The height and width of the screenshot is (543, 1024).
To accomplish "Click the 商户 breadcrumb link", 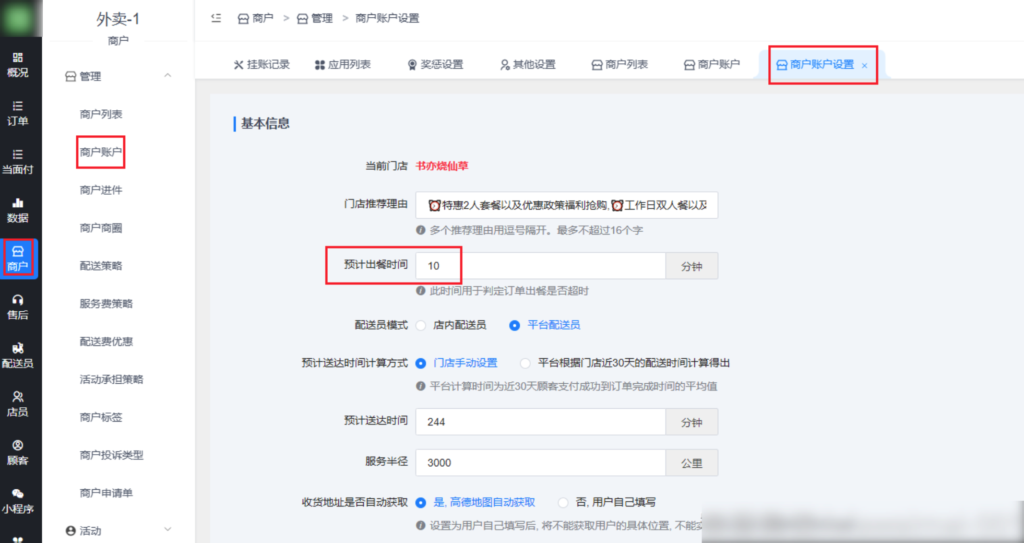I will tap(263, 19).
